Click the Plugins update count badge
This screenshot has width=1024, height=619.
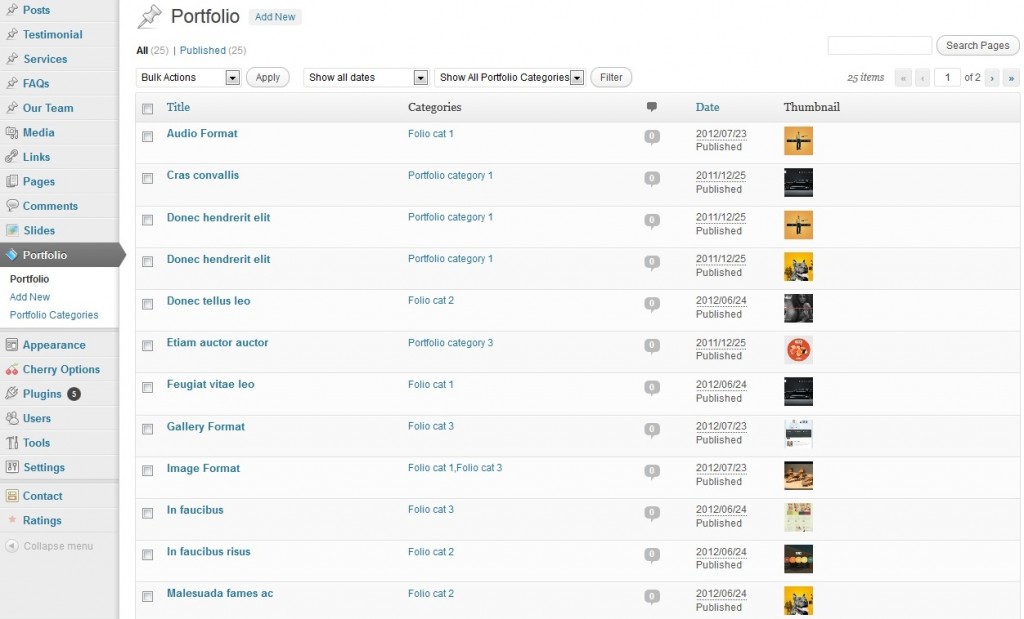tap(74, 394)
